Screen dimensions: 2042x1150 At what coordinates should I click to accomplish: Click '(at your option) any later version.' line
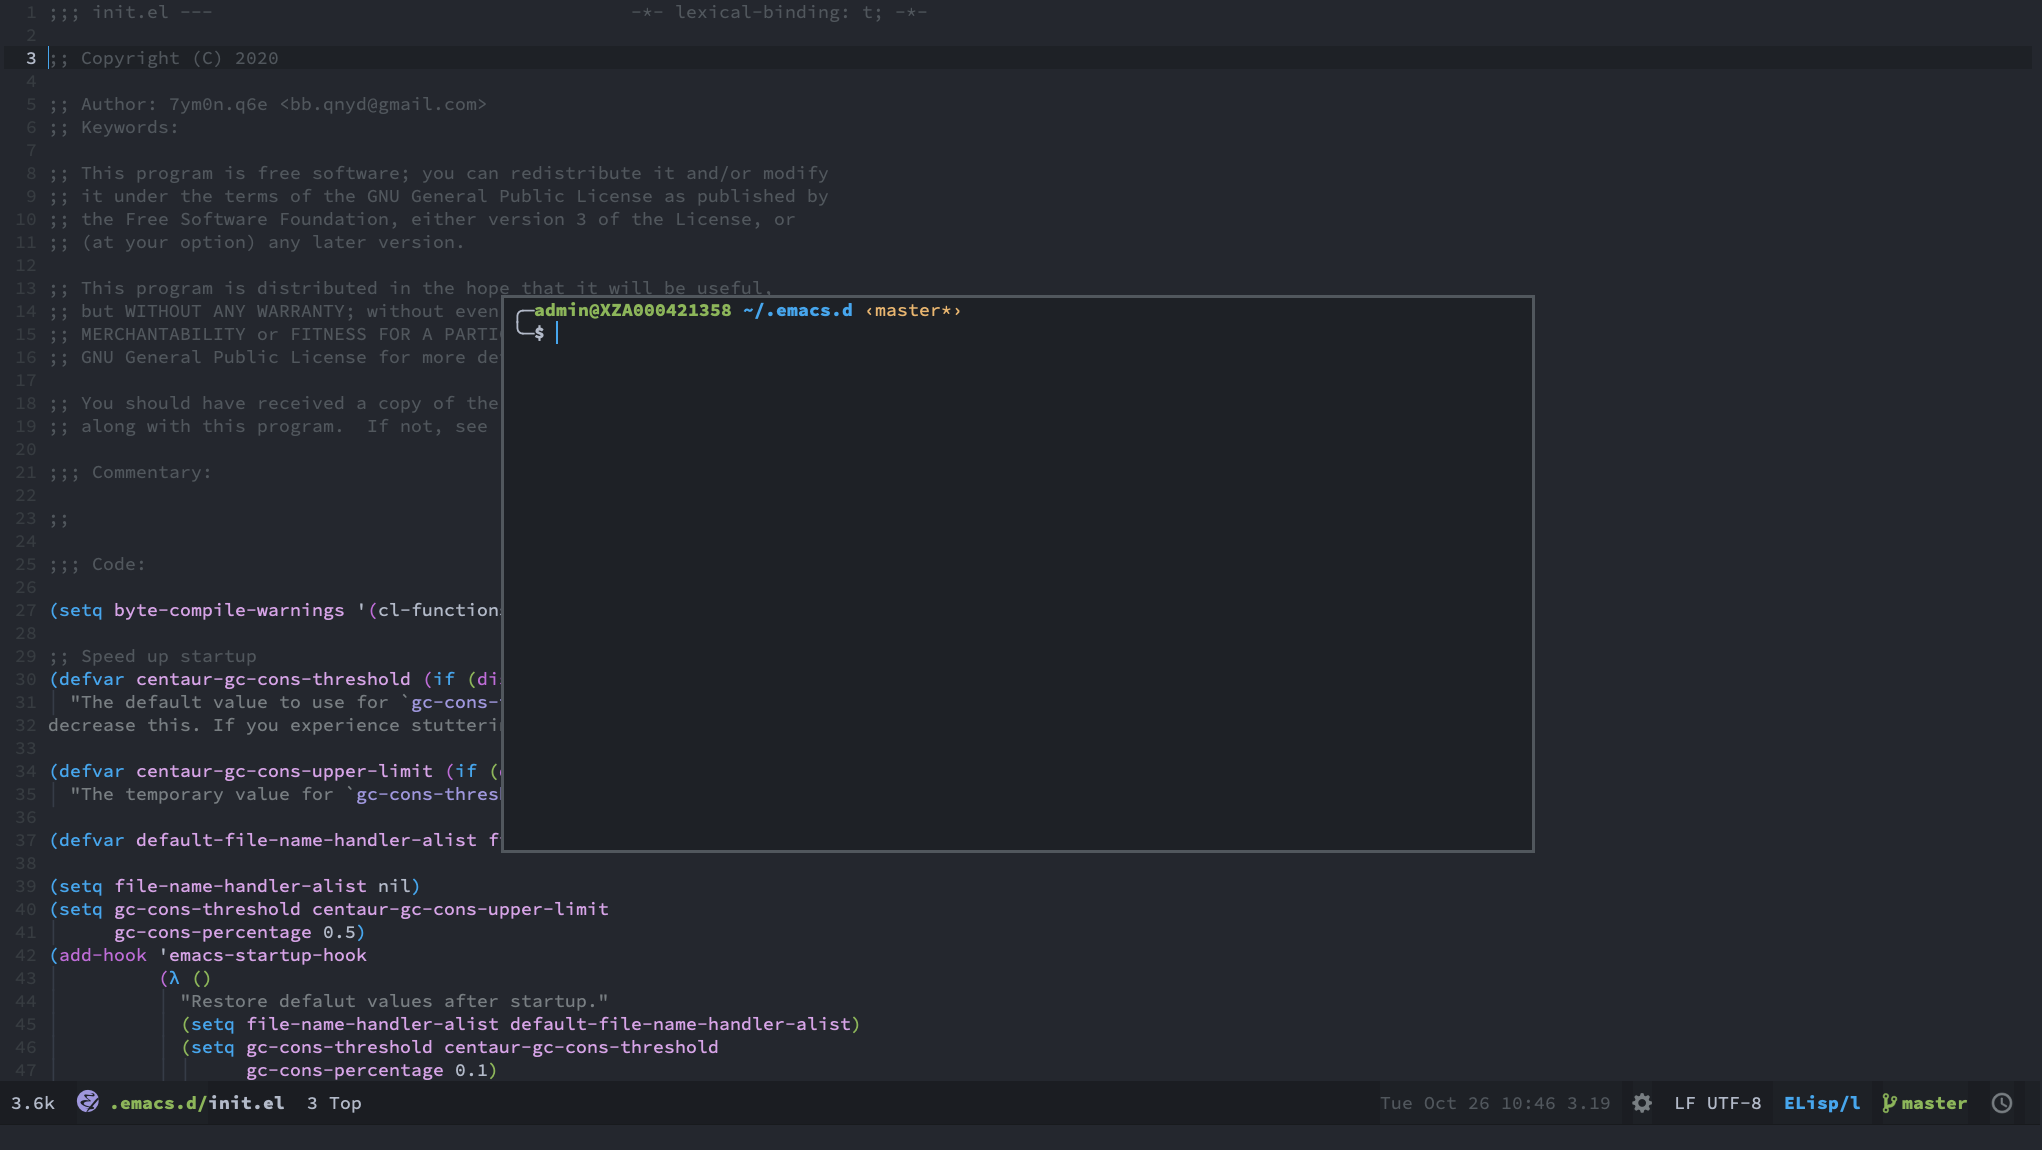(257, 242)
